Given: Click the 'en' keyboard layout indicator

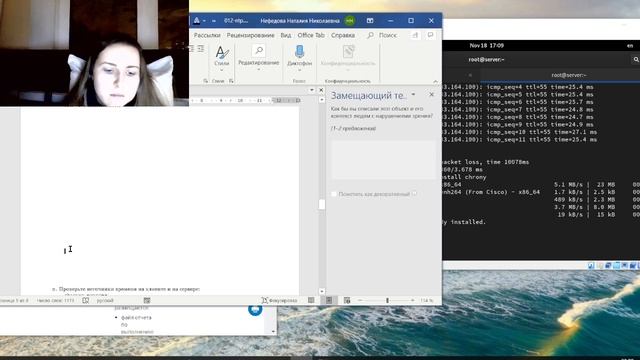Looking at the screenshot, I should (630, 46).
